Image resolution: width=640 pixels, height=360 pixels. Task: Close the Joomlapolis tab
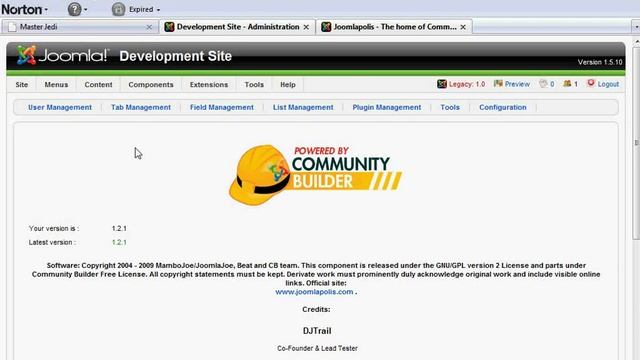point(463,27)
